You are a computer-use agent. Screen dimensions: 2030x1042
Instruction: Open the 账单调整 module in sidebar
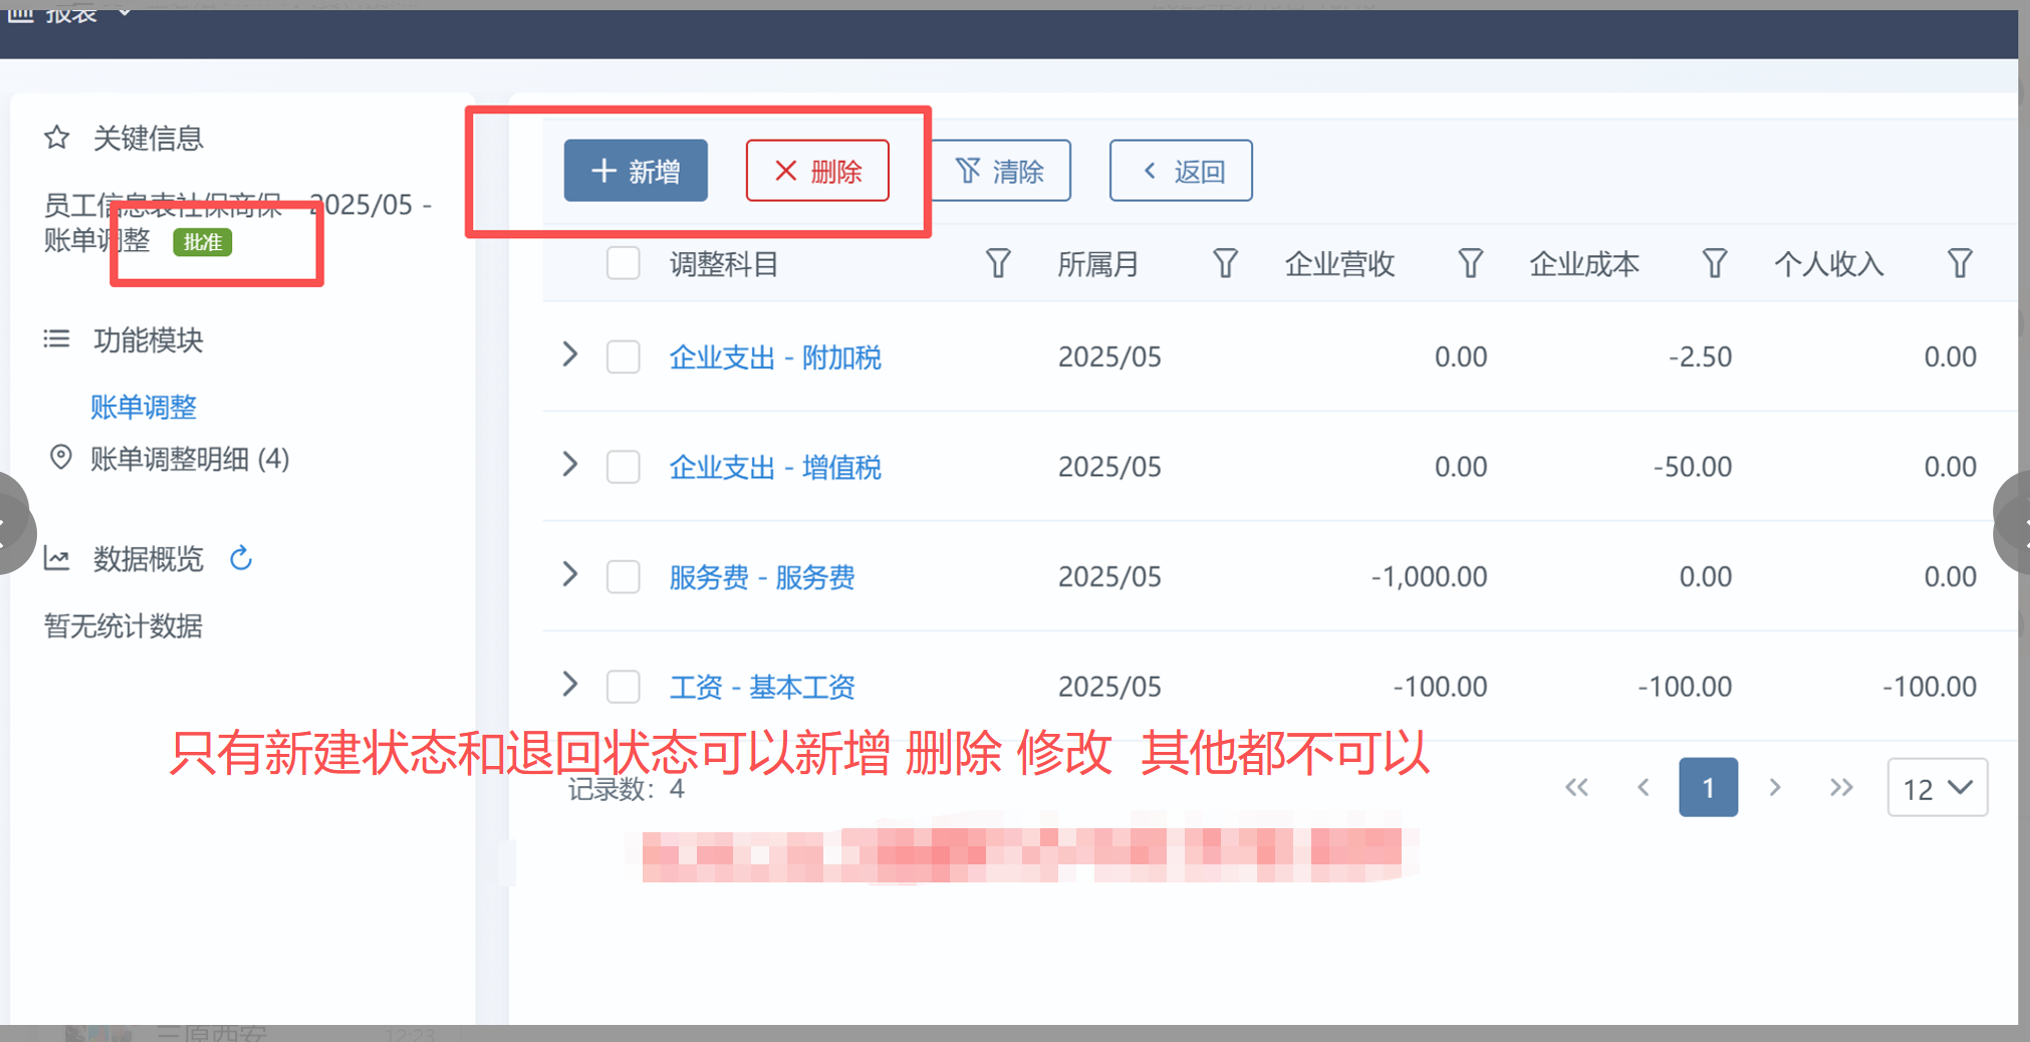(x=143, y=407)
